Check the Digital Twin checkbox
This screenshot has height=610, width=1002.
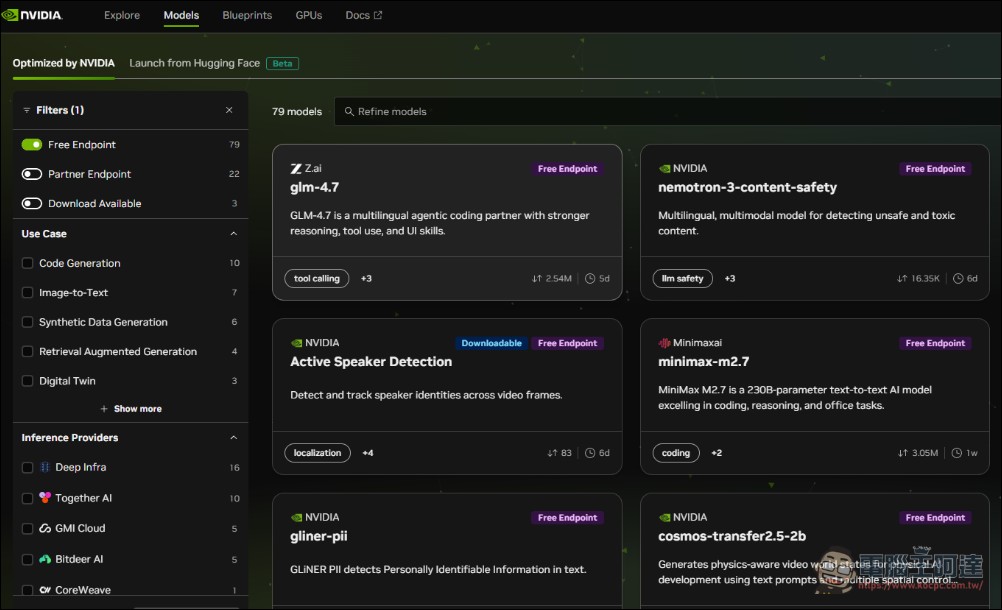click(x=27, y=381)
